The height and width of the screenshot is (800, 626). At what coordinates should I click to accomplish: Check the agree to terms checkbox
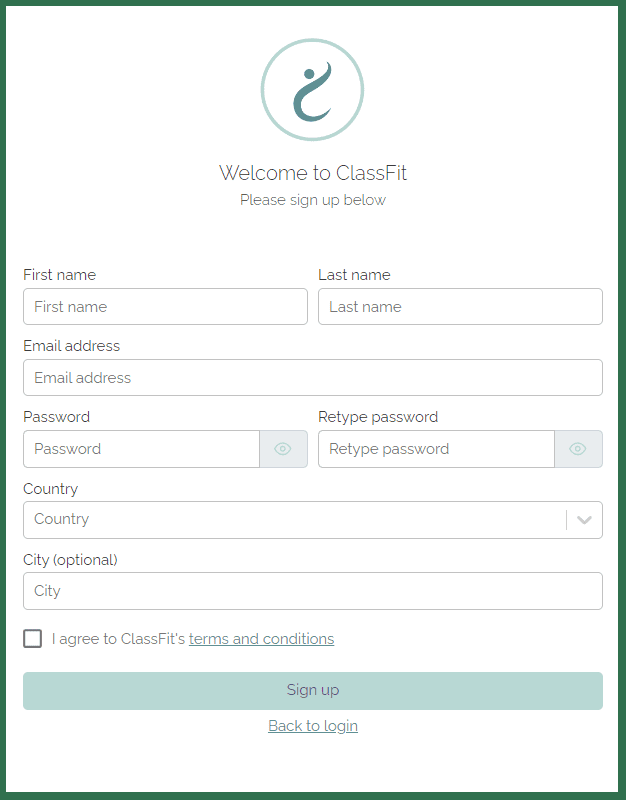click(33, 638)
